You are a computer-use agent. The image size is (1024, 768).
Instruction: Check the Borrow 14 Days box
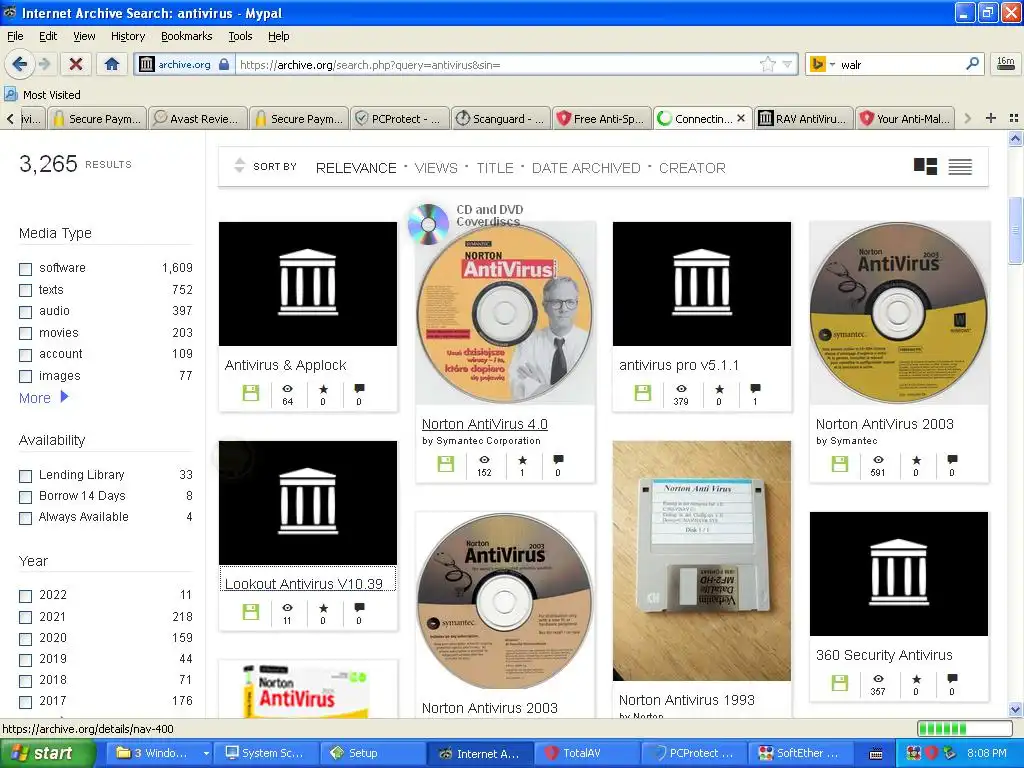click(x=25, y=497)
